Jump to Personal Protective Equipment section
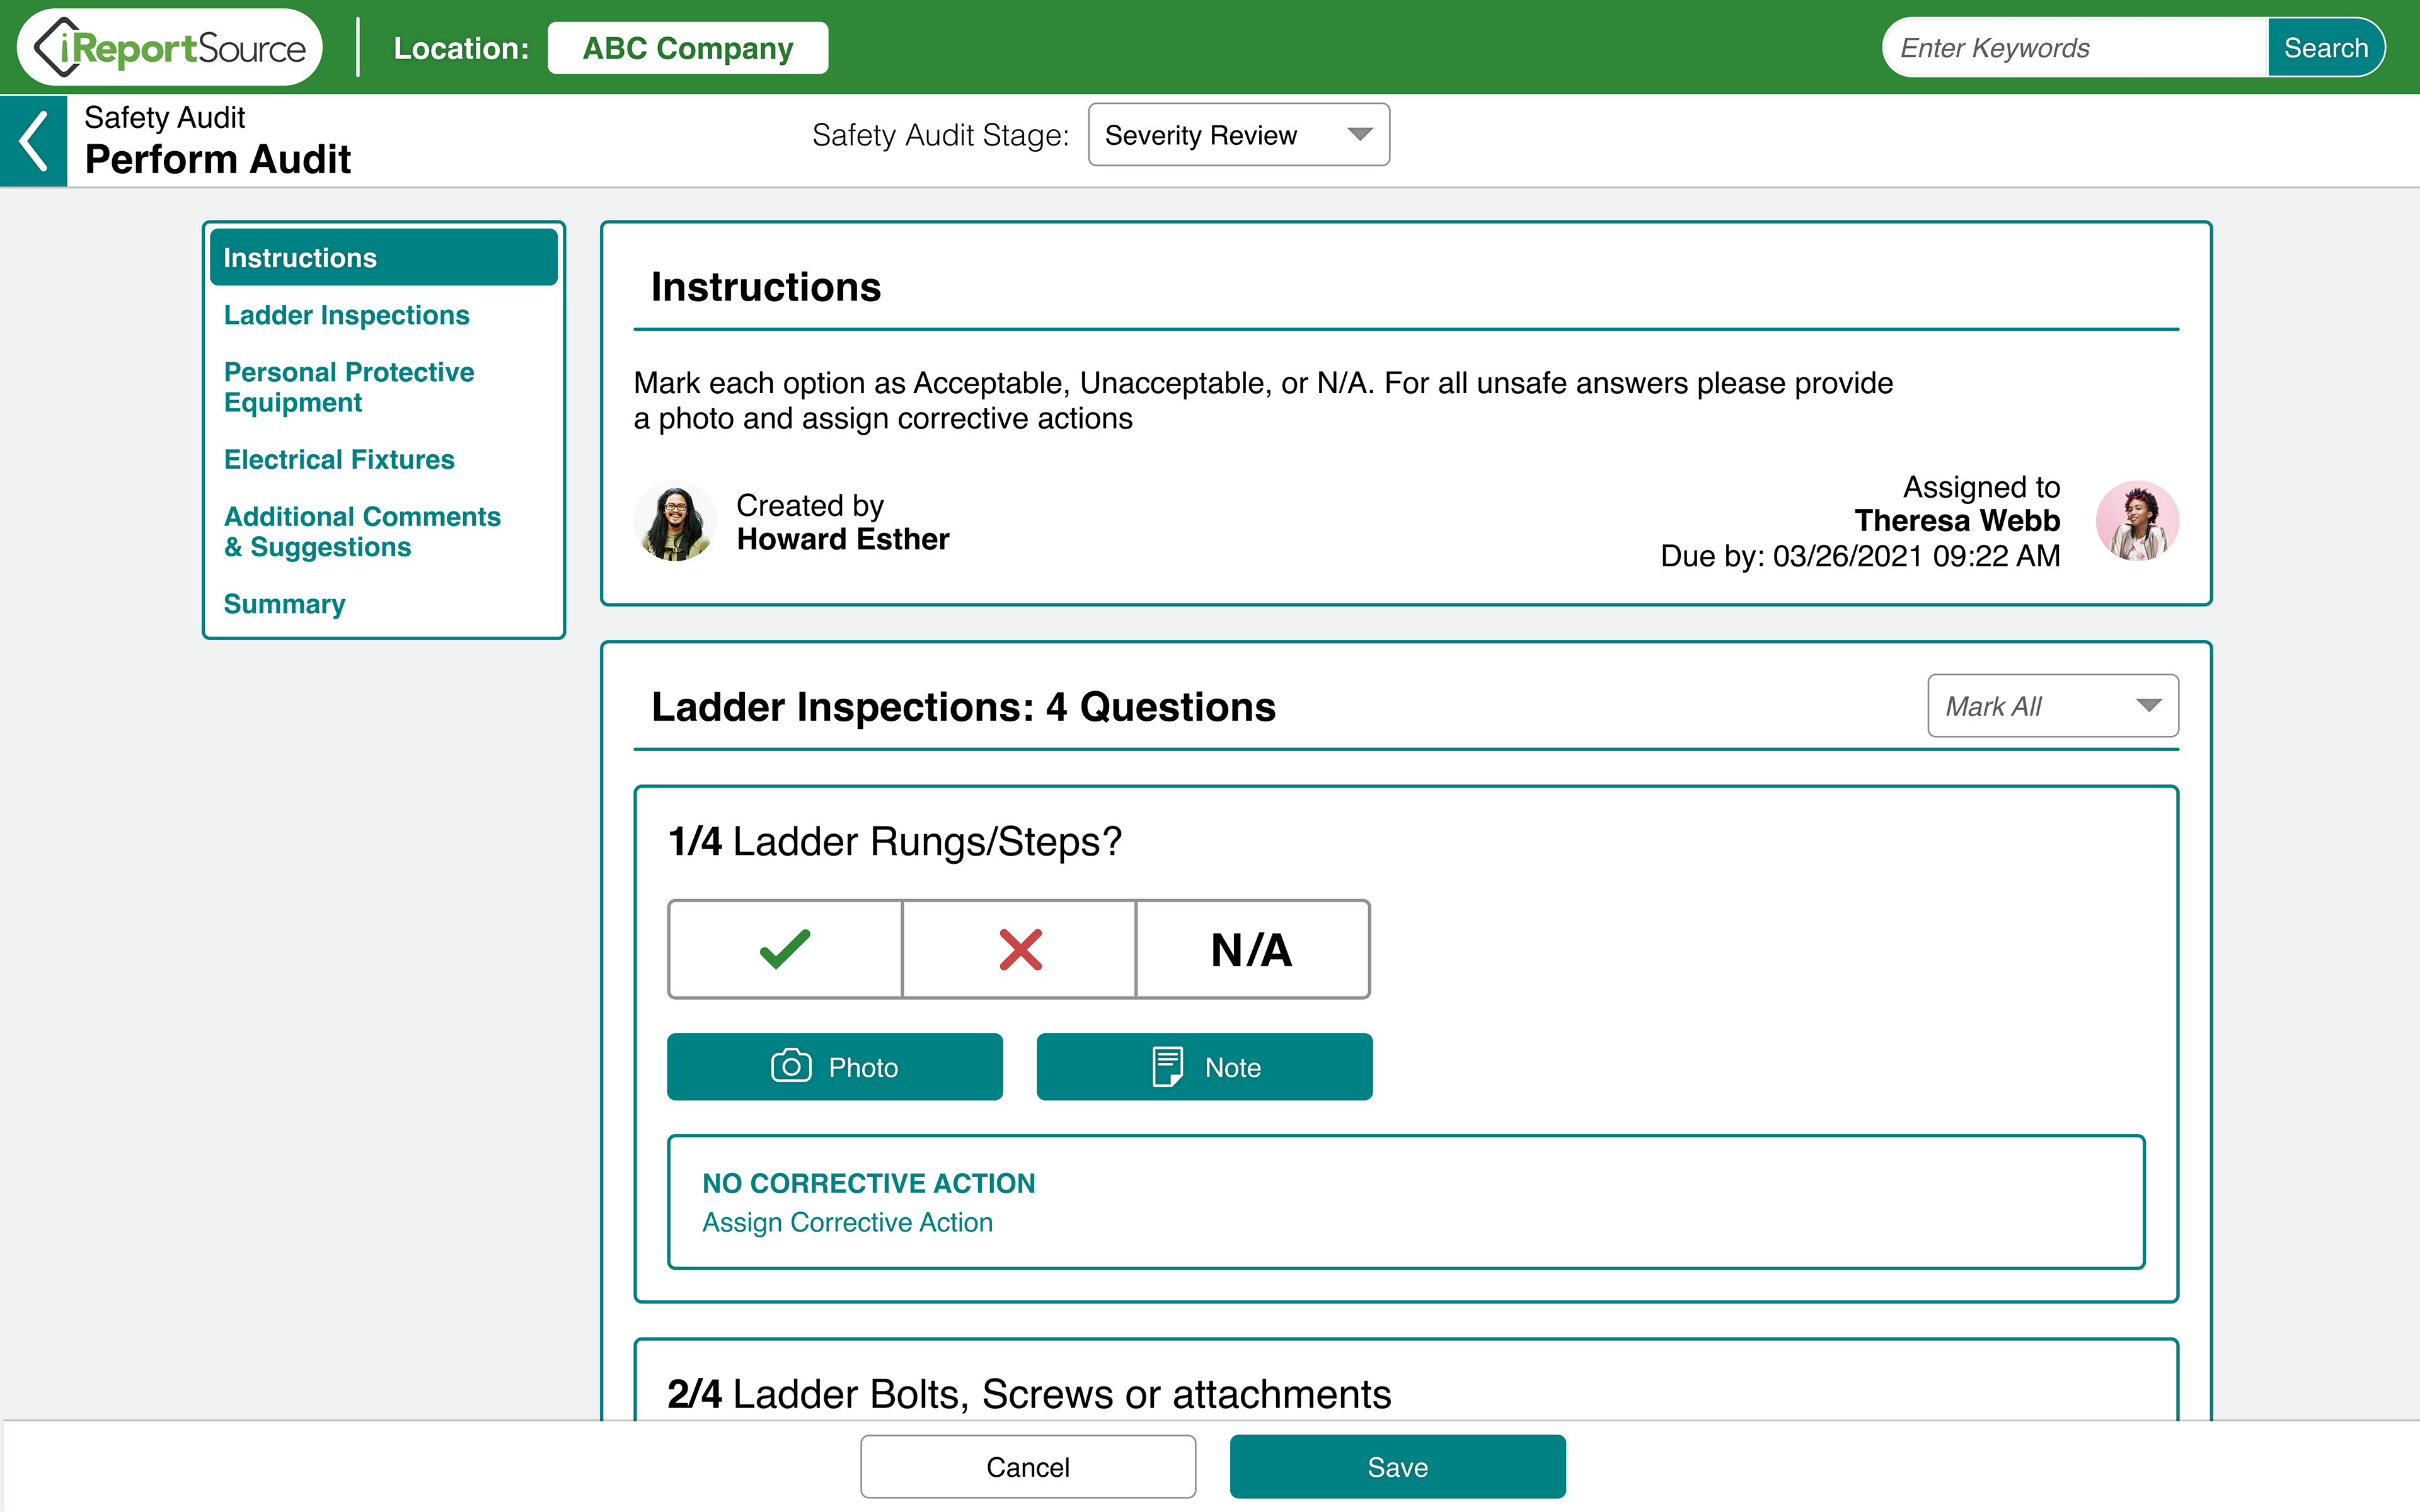2420x1512 pixels. pos(348,387)
